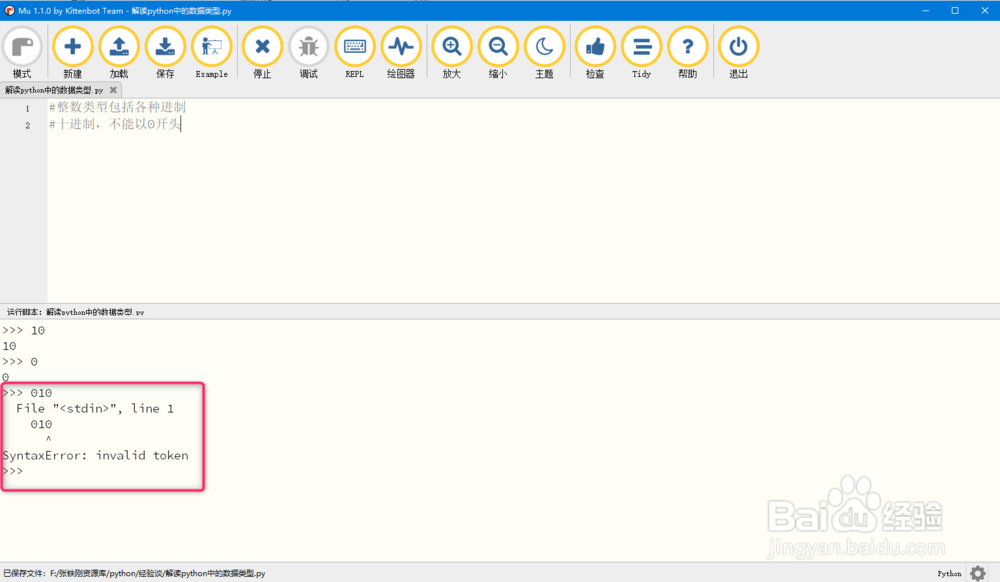The image size is (1000, 582).
Task: Select the 解读python中的数据类型.py tab
Action: pos(54,90)
